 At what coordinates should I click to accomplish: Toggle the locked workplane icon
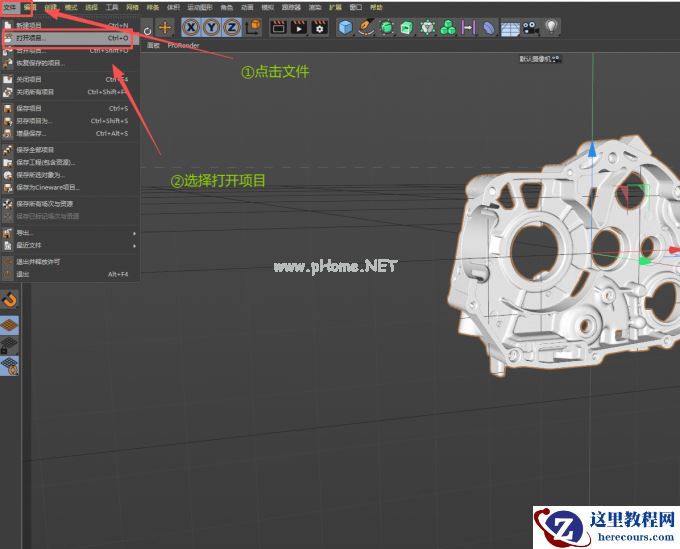pyautogui.click(x=9, y=346)
